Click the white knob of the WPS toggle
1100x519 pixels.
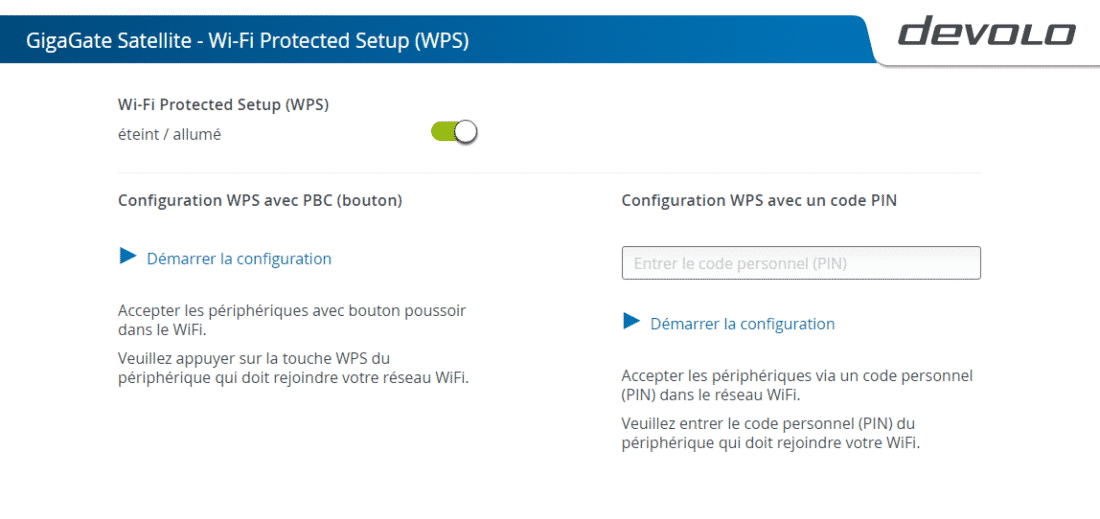[x=466, y=132]
